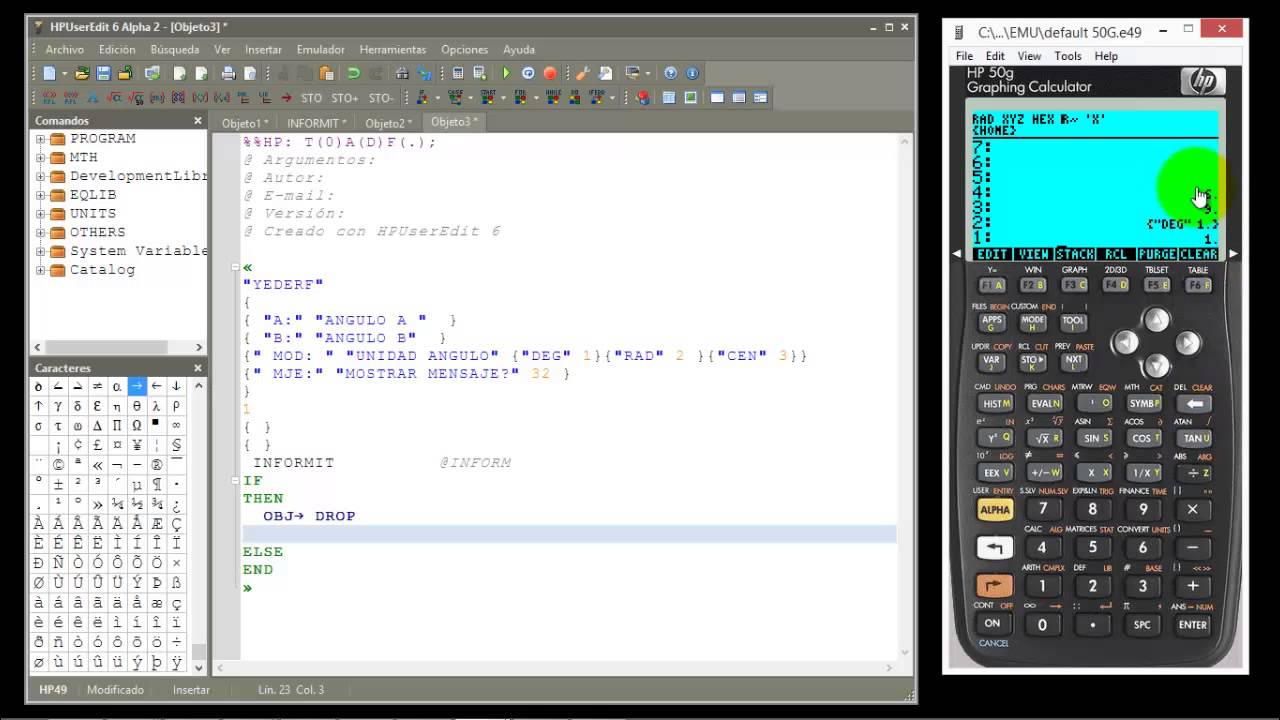Screen dimensions: 1280x720
Task: Open the Búsqueda menu
Action: 175,49
